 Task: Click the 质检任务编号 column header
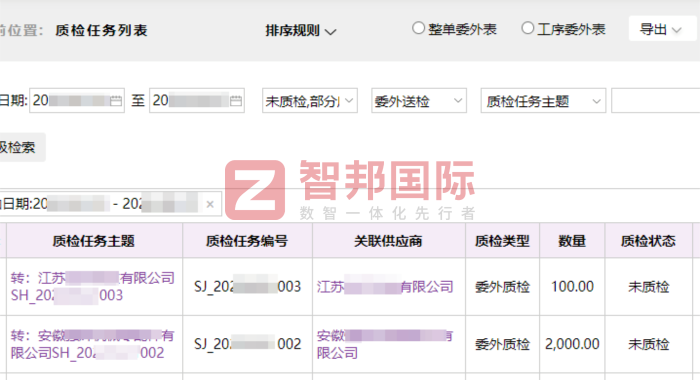click(x=247, y=241)
